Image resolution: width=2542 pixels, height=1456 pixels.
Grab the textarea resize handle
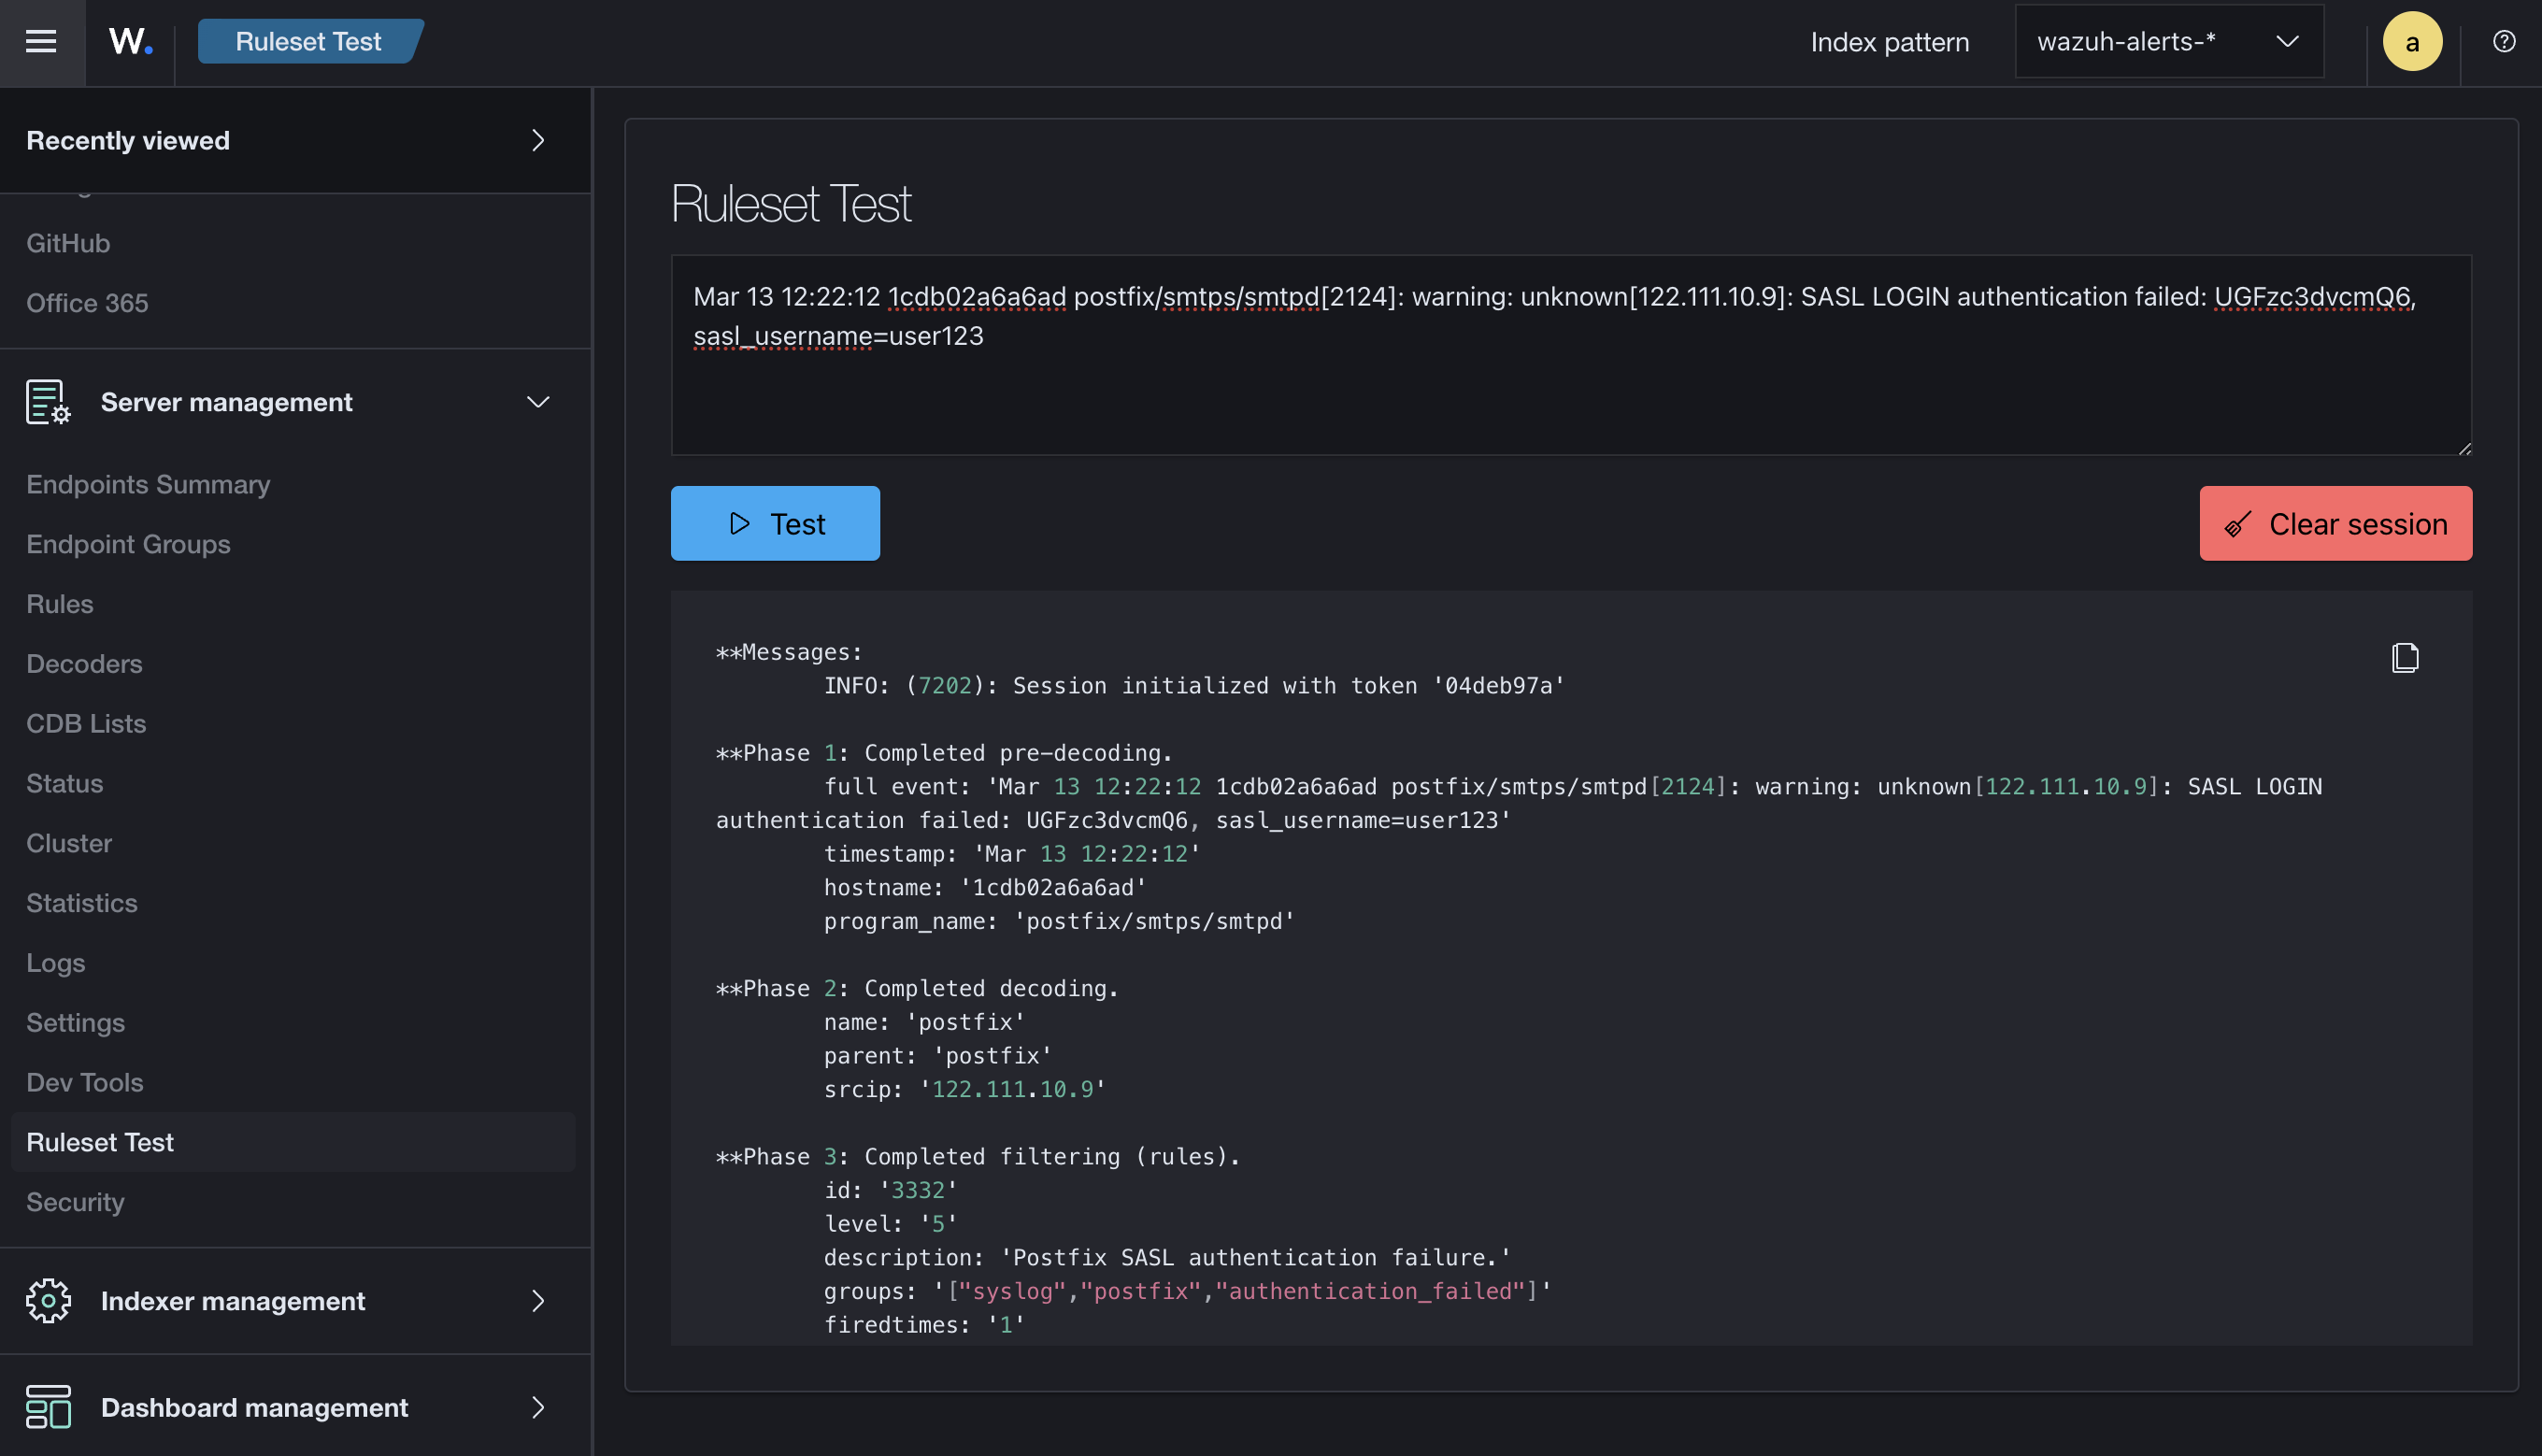pos(2464,448)
